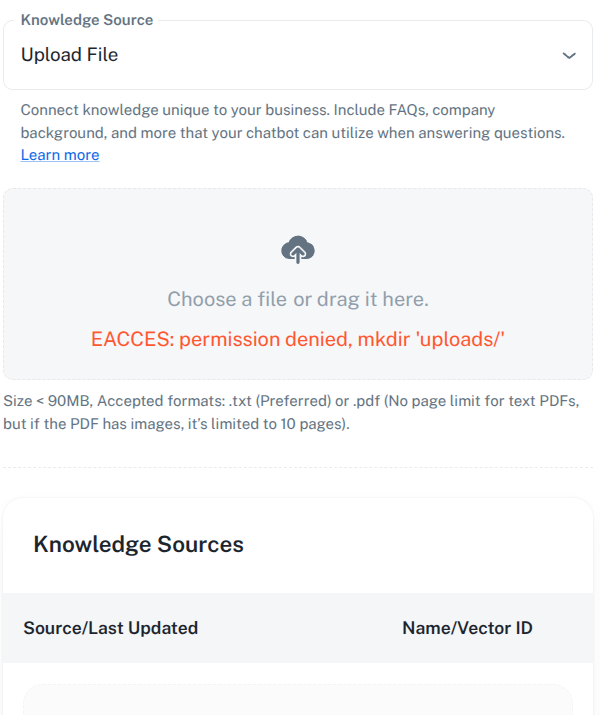Open the Upload File dropdown value
Viewport: 600px width, 715px height.
tap(69, 55)
